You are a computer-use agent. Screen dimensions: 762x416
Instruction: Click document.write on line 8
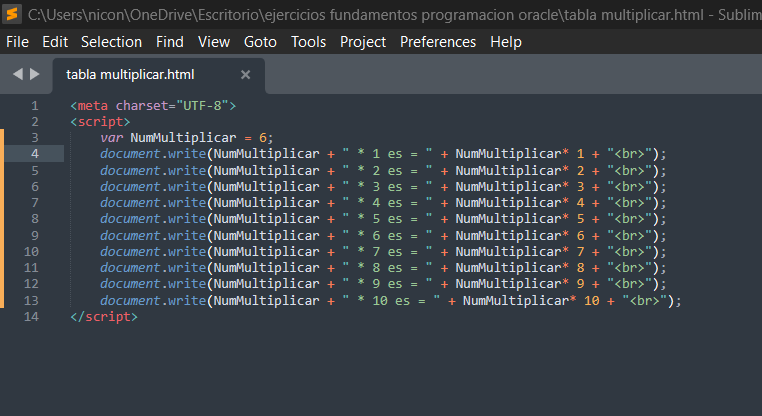(x=153, y=219)
